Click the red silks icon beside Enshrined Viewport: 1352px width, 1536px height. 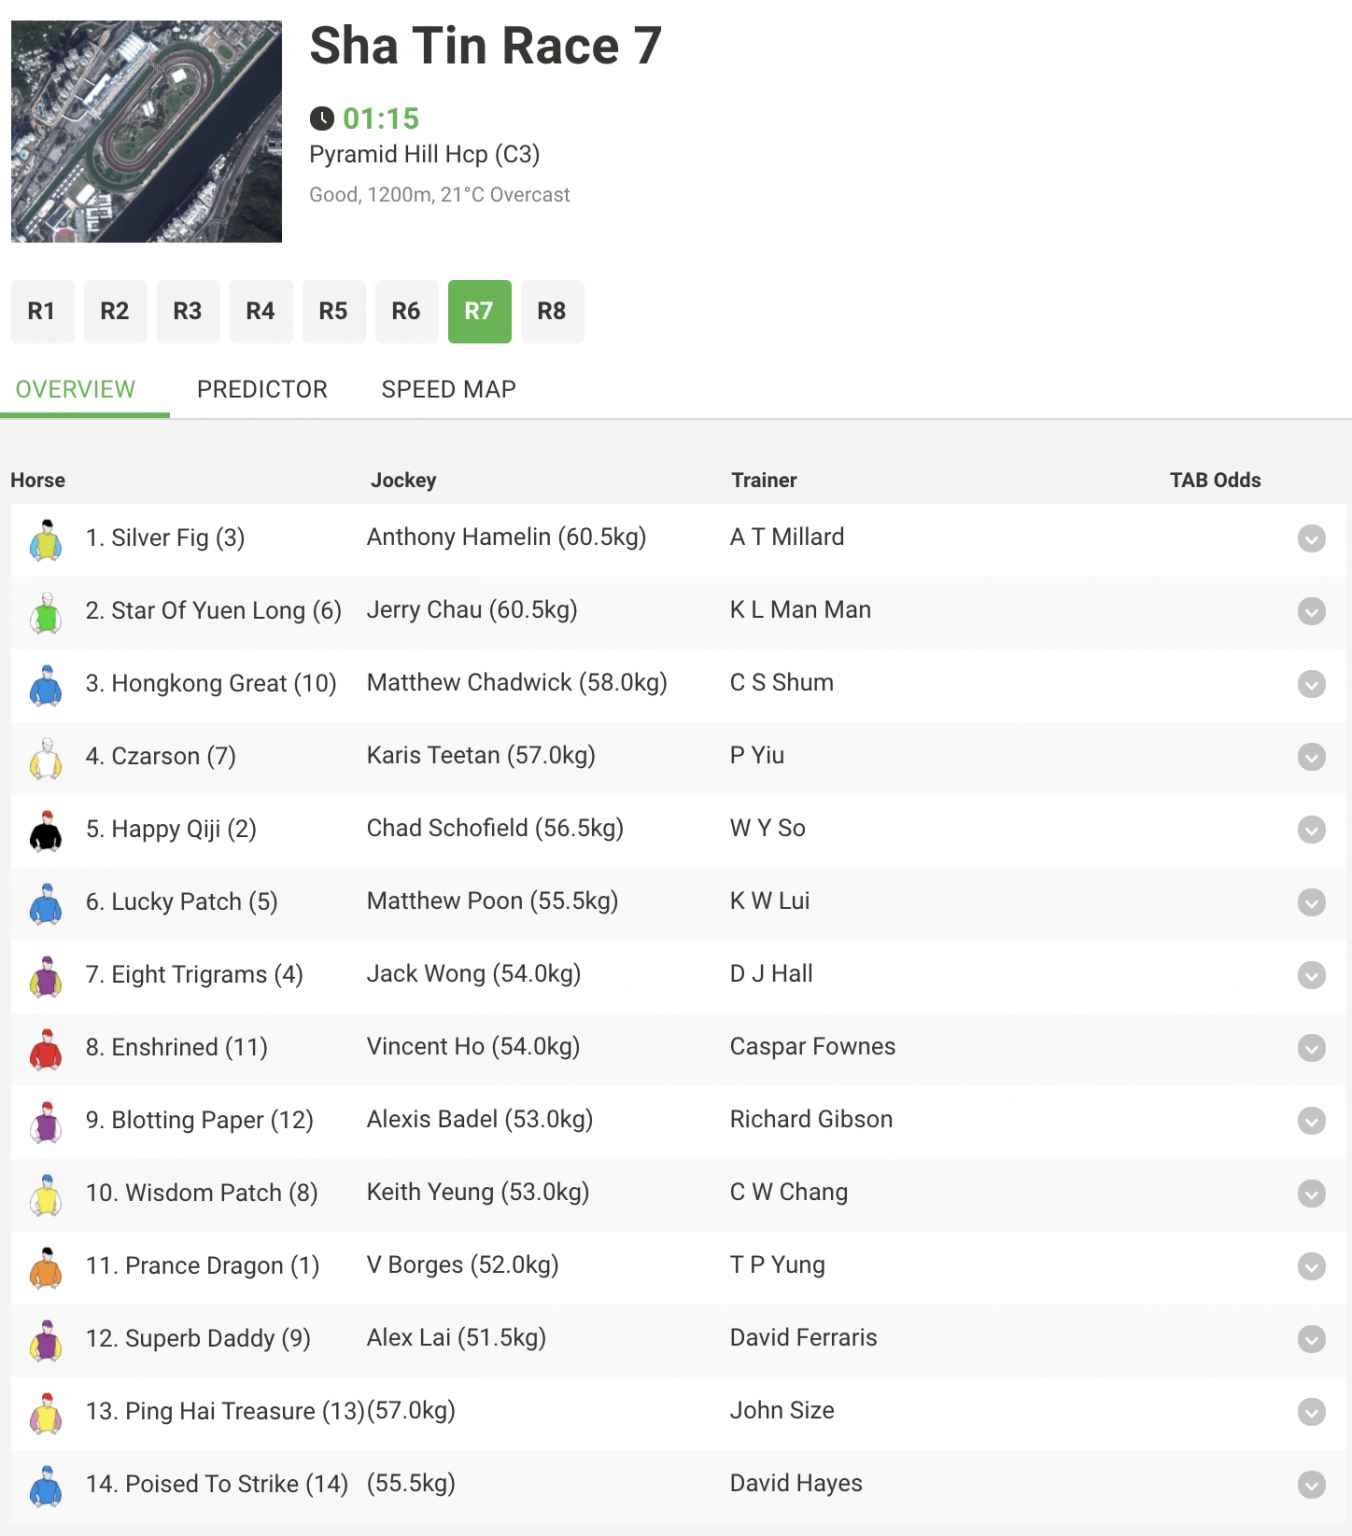[46, 1048]
